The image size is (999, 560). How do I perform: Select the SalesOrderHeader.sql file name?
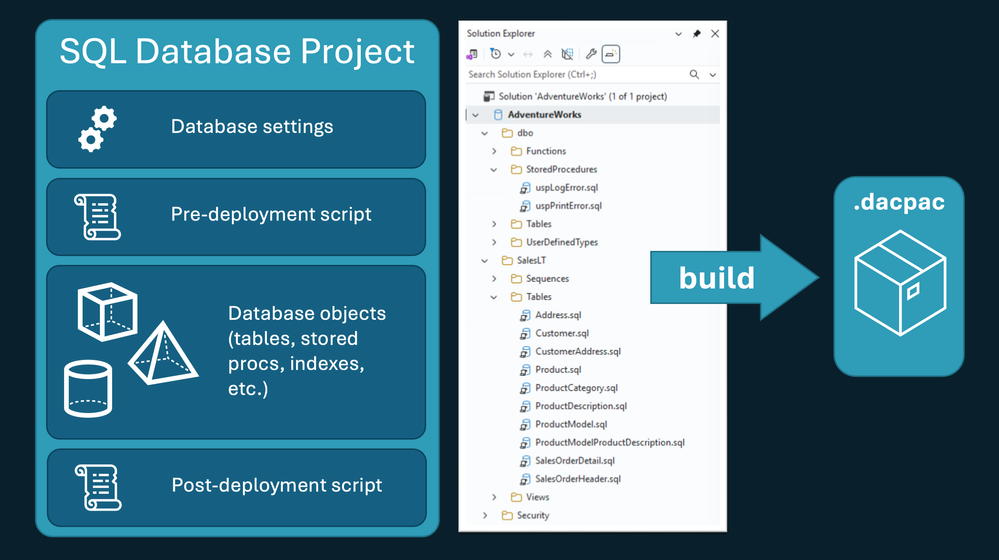(578, 479)
